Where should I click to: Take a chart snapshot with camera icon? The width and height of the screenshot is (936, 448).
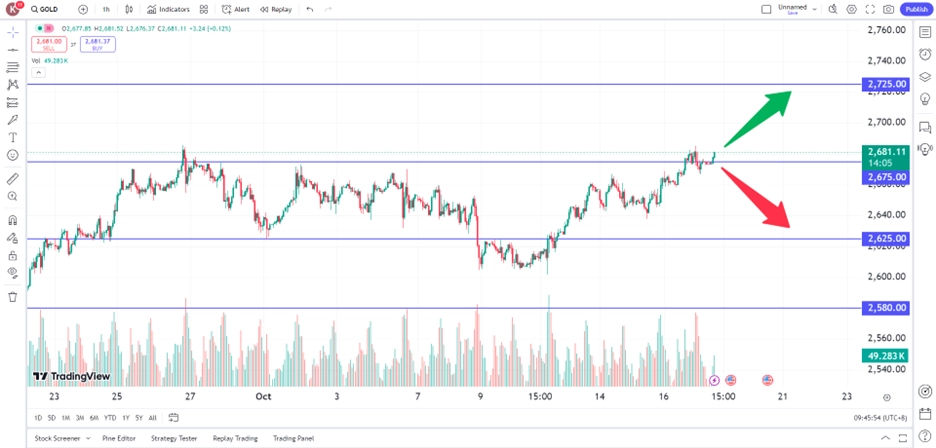(889, 10)
